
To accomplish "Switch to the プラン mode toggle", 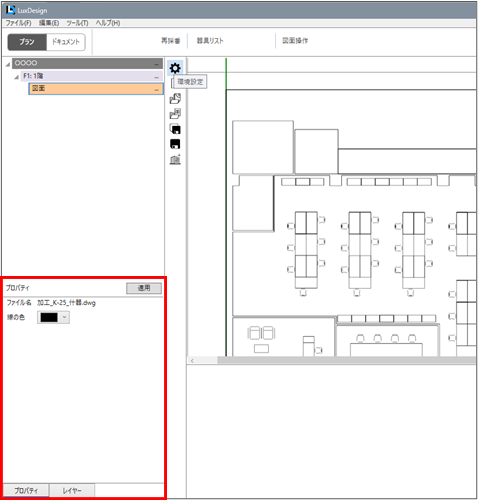I will point(27,42).
